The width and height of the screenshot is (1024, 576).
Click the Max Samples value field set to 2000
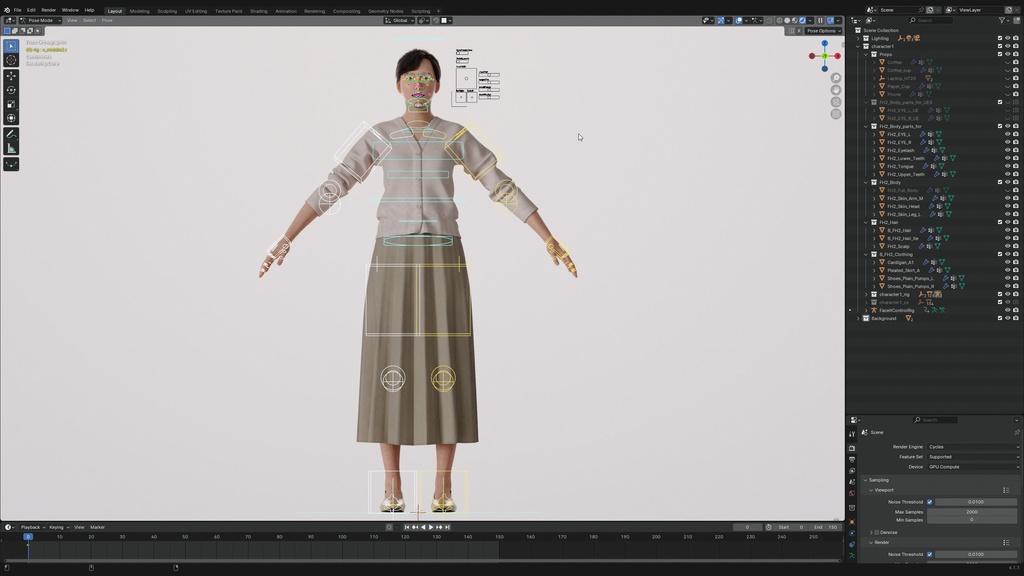point(972,511)
